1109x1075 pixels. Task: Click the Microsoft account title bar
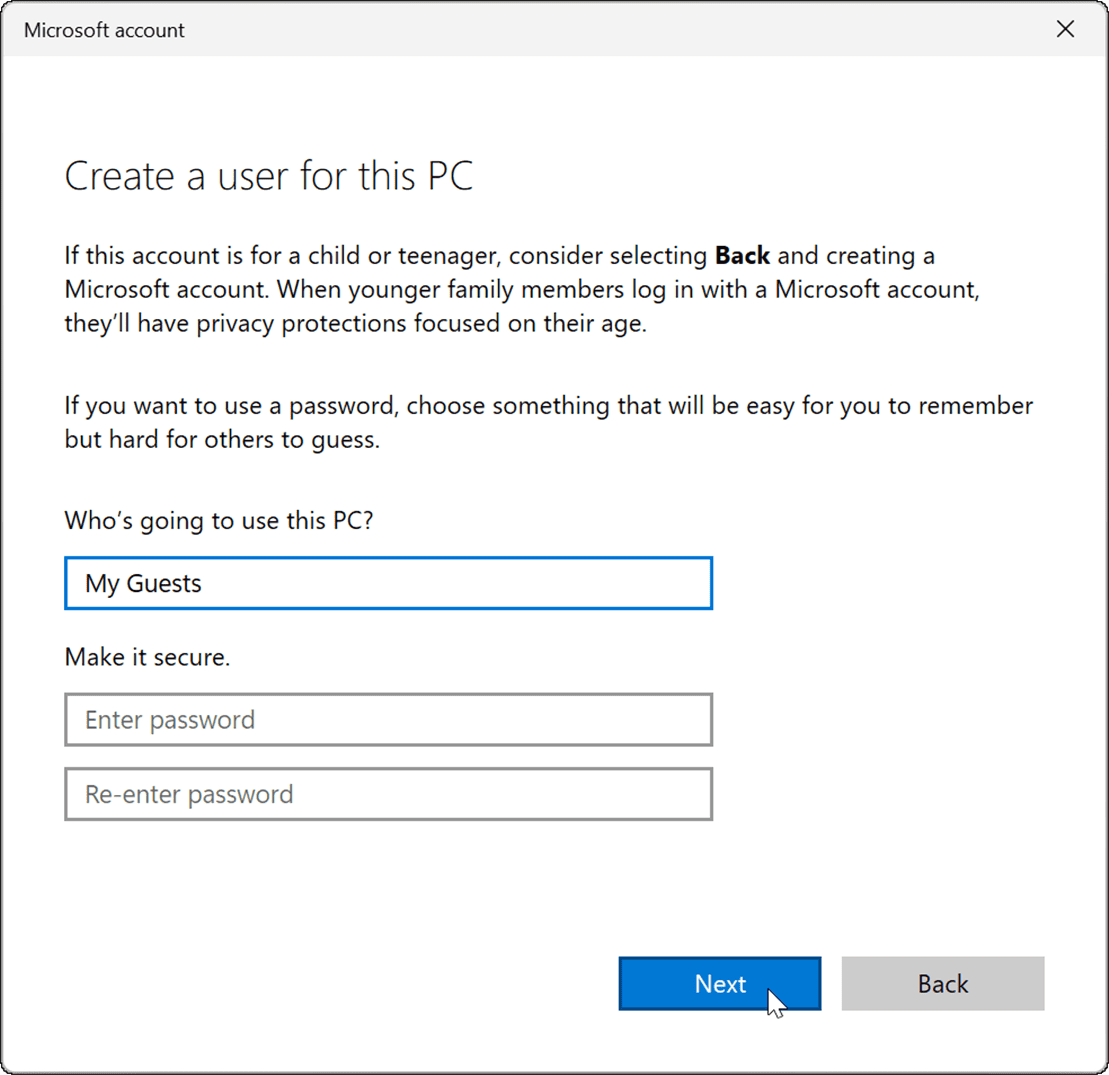400,29
